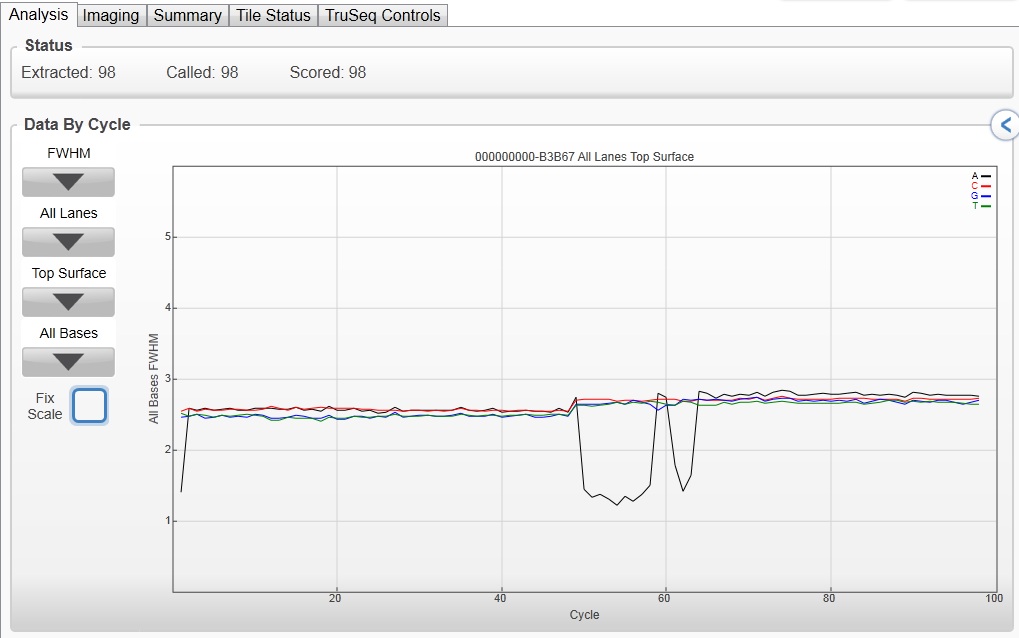Click the Scored: 98 status text
Image resolution: width=1019 pixels, height=638 pixels.
[328, 72]
